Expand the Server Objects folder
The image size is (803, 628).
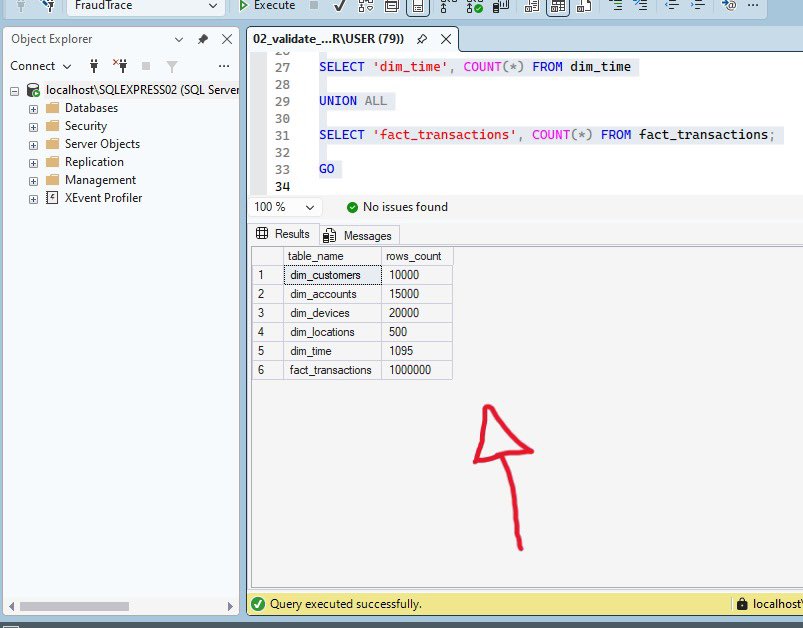click(x=33, y=145)
